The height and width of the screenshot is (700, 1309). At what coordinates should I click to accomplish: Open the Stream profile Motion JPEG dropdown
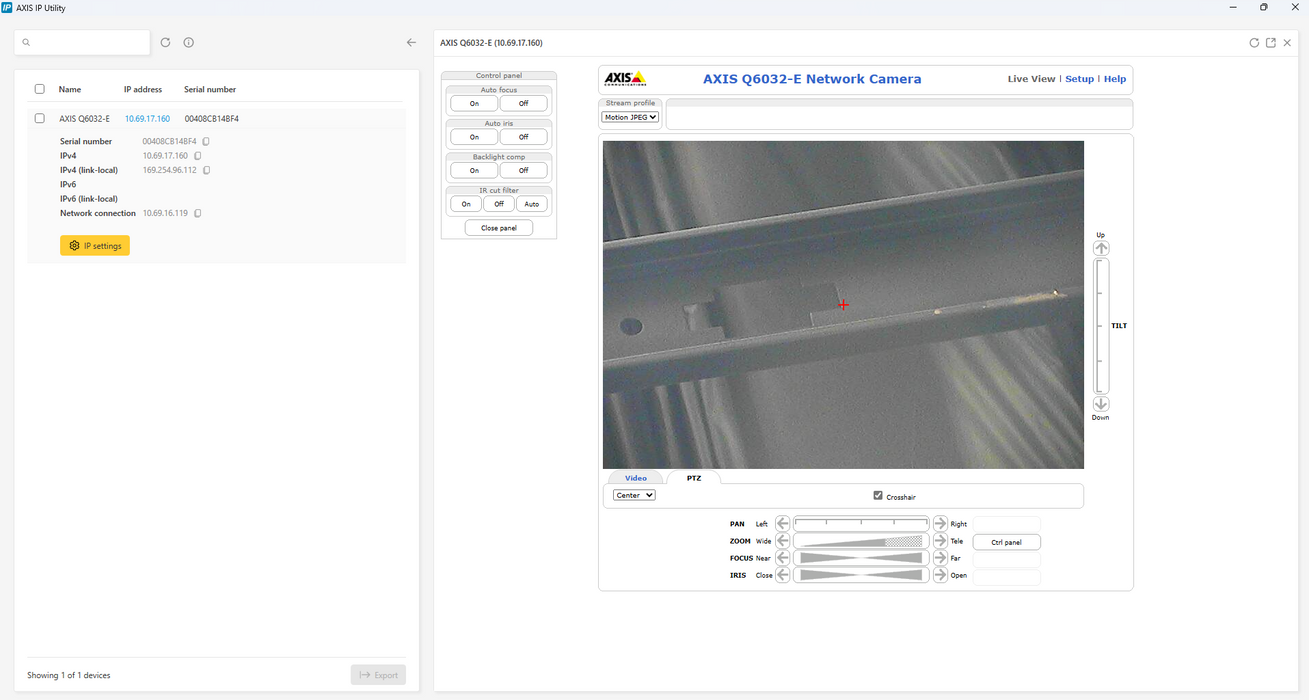[x=630, y=117]
